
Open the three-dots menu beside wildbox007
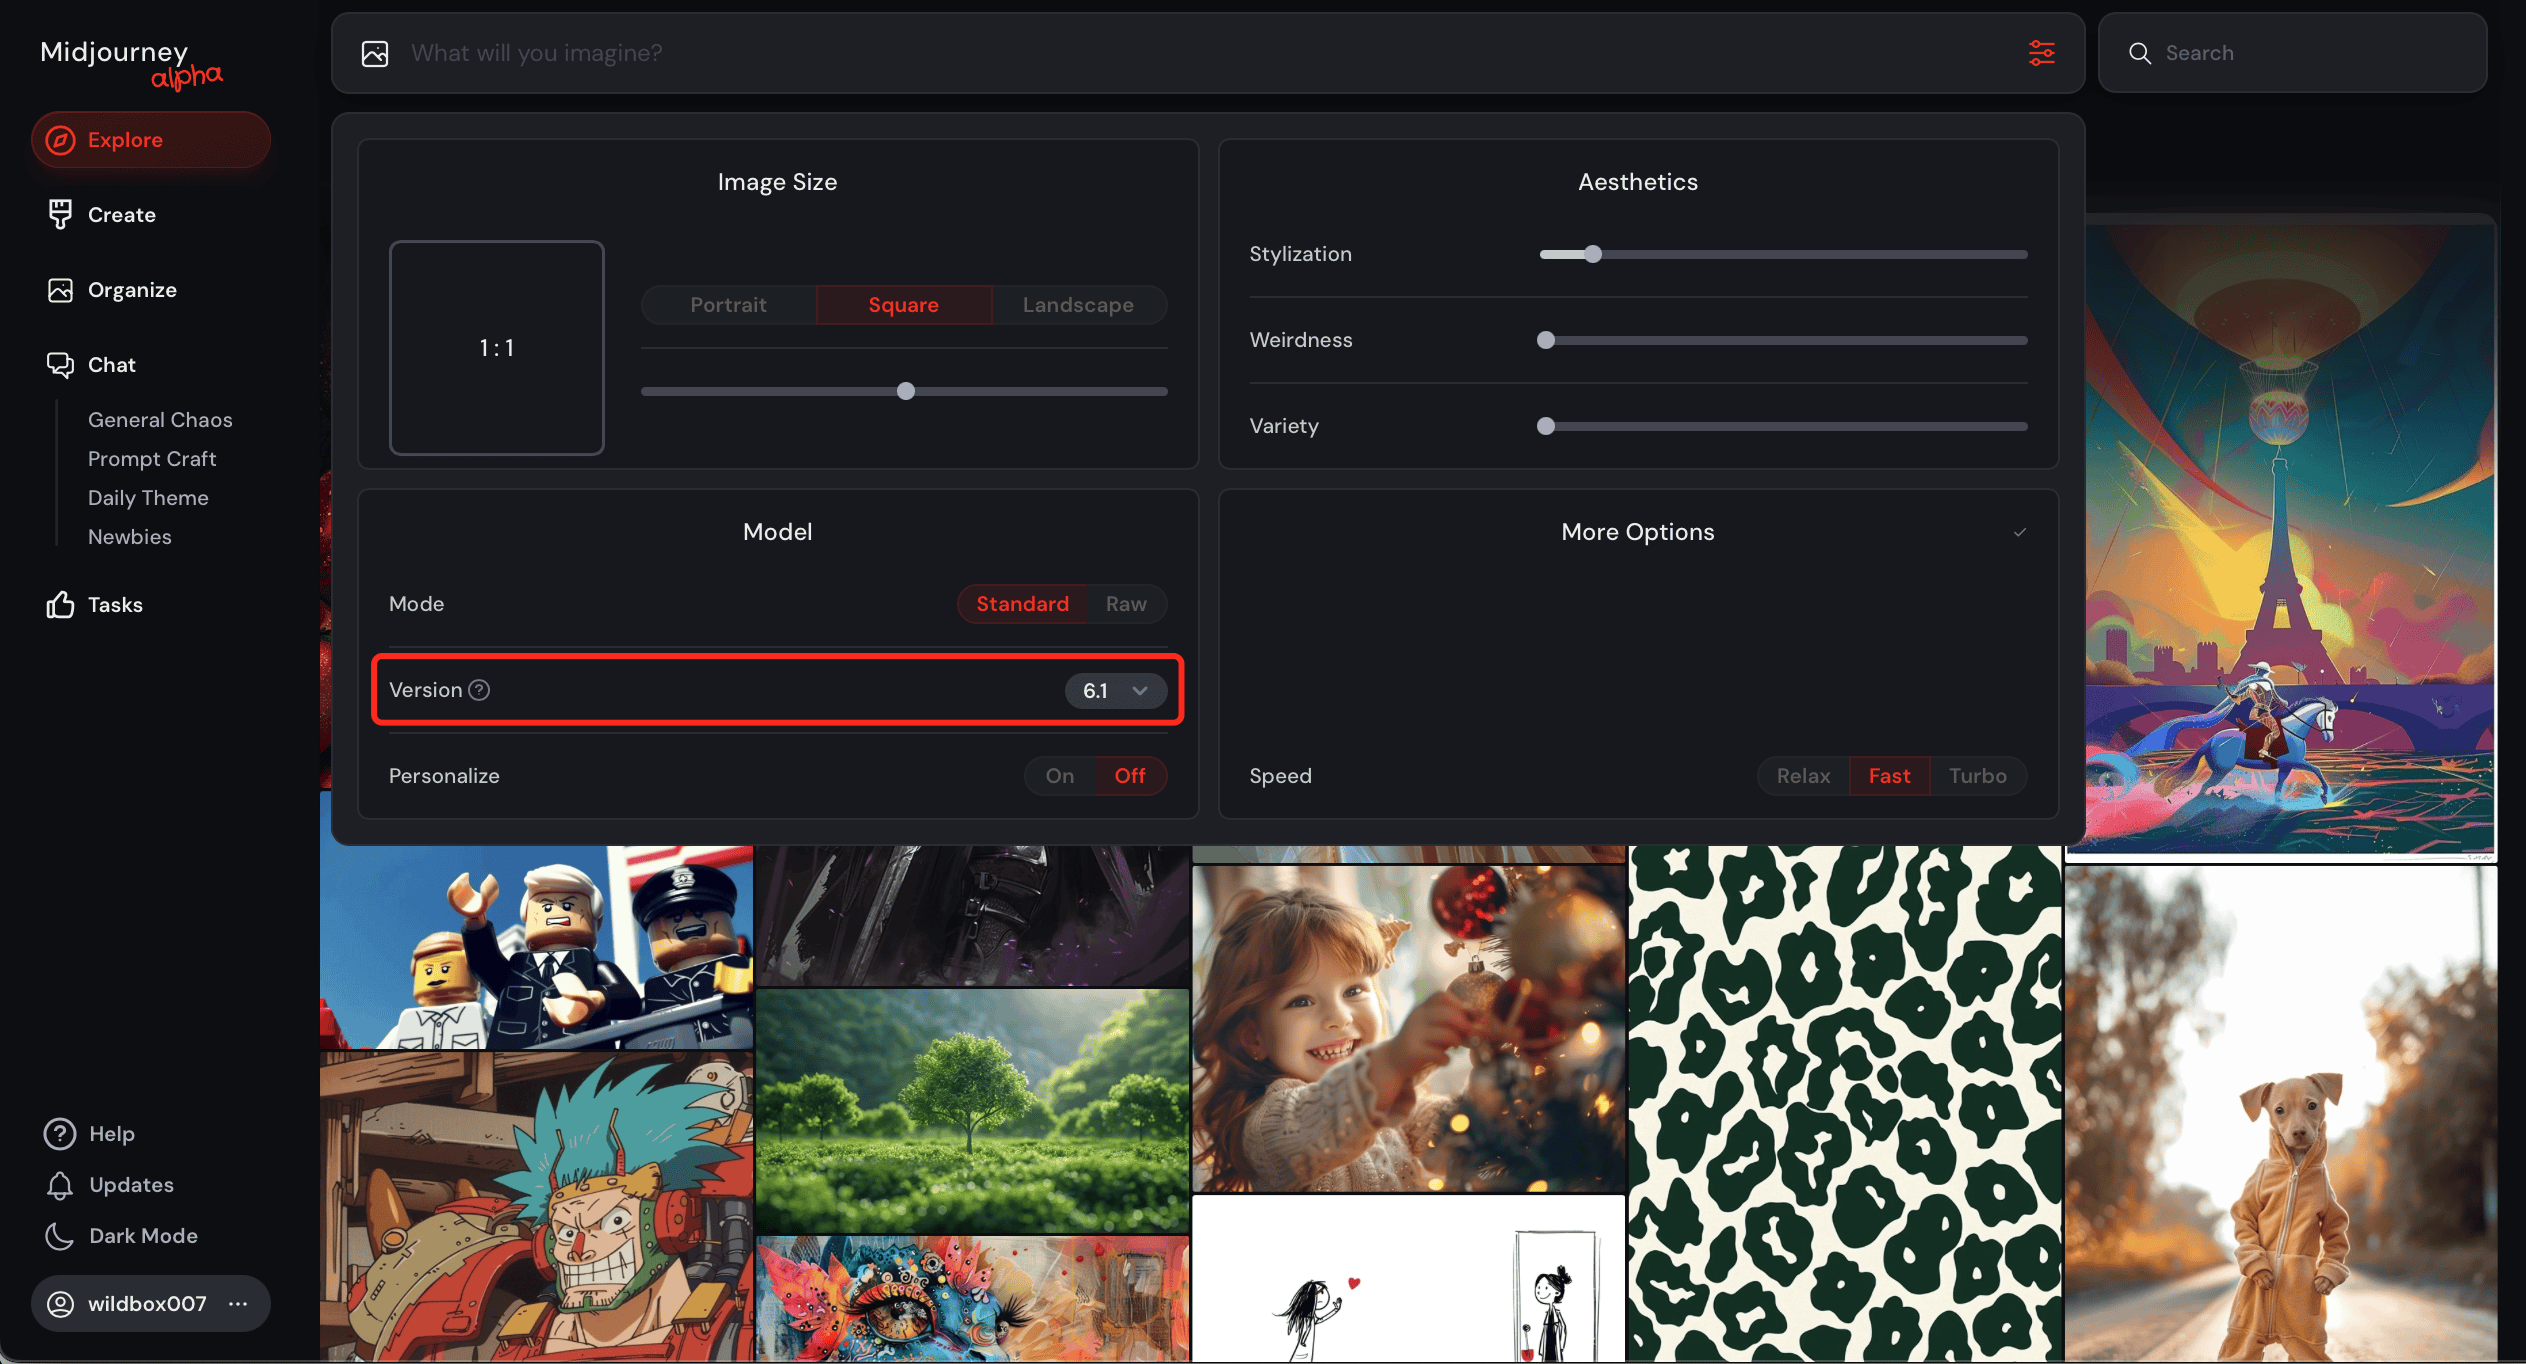[238, 1304]
